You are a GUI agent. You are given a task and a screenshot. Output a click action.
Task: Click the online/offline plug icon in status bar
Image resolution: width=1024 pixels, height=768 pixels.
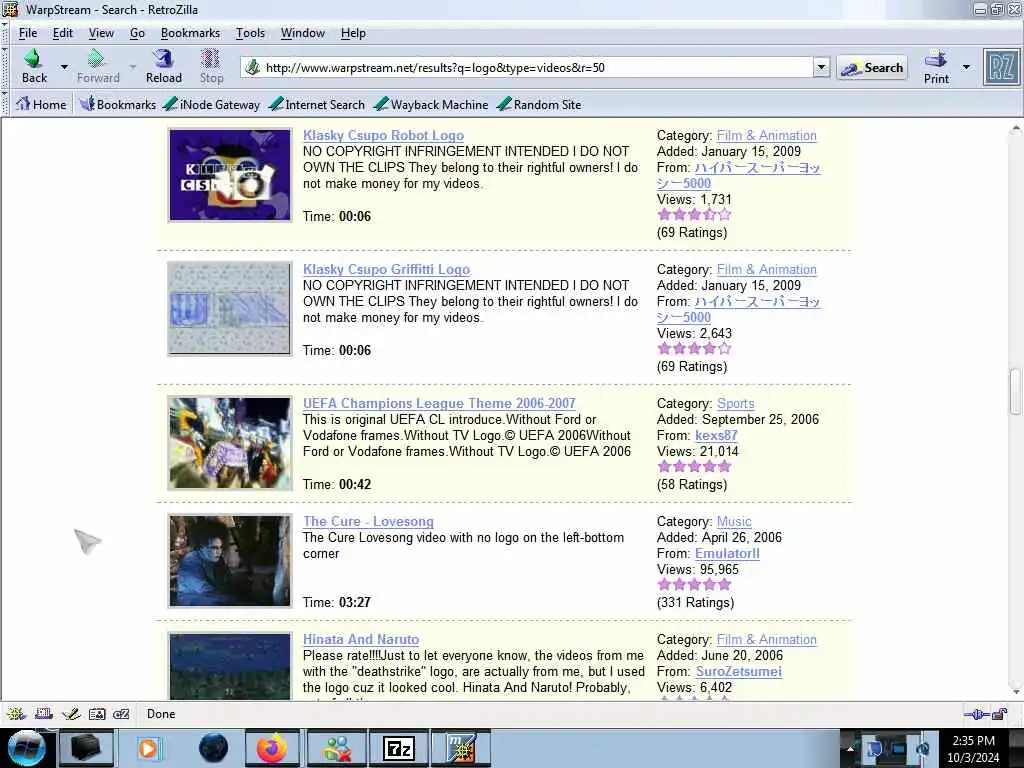(978, 714)
